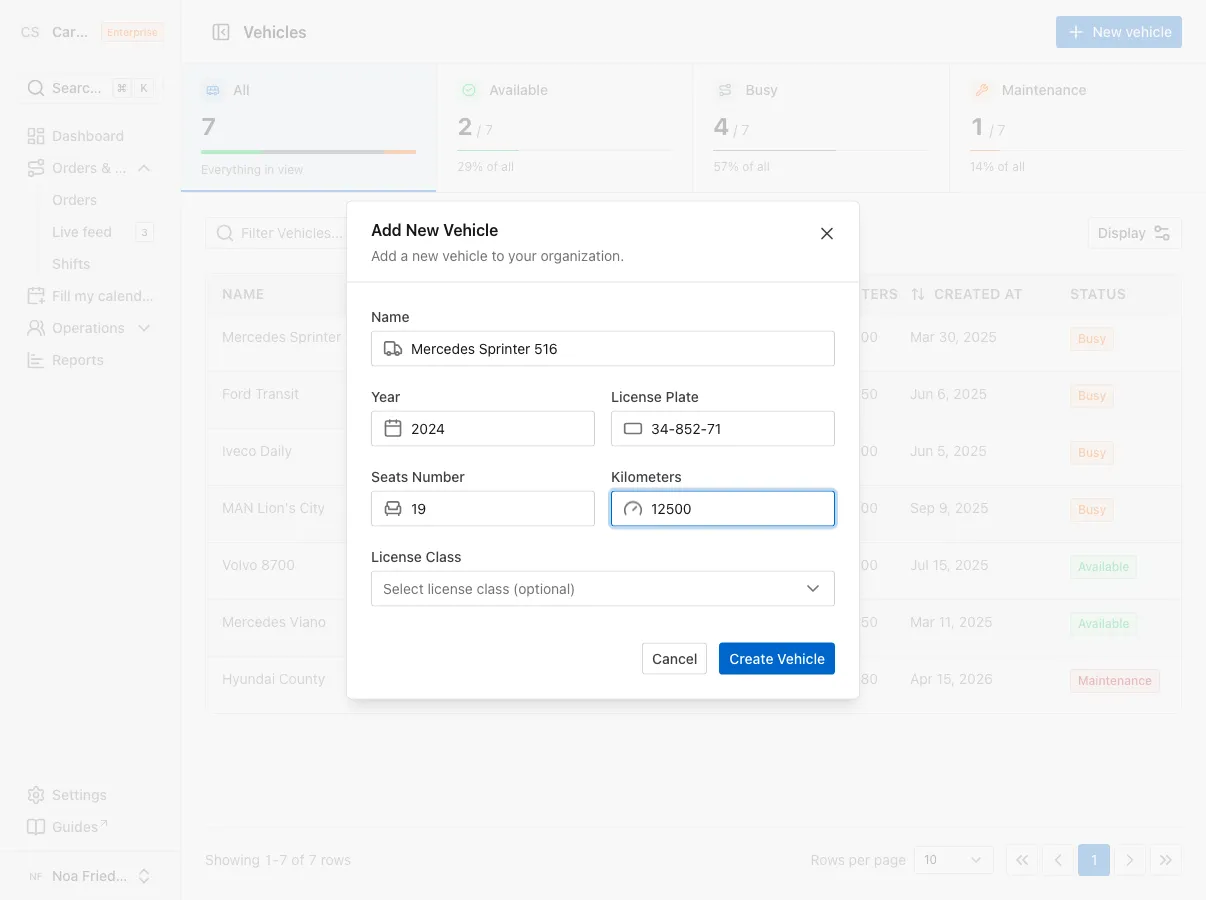Viewport: 1206px width, 900px height.
Task: Go to last page of results
Action: coord(1166,860)
